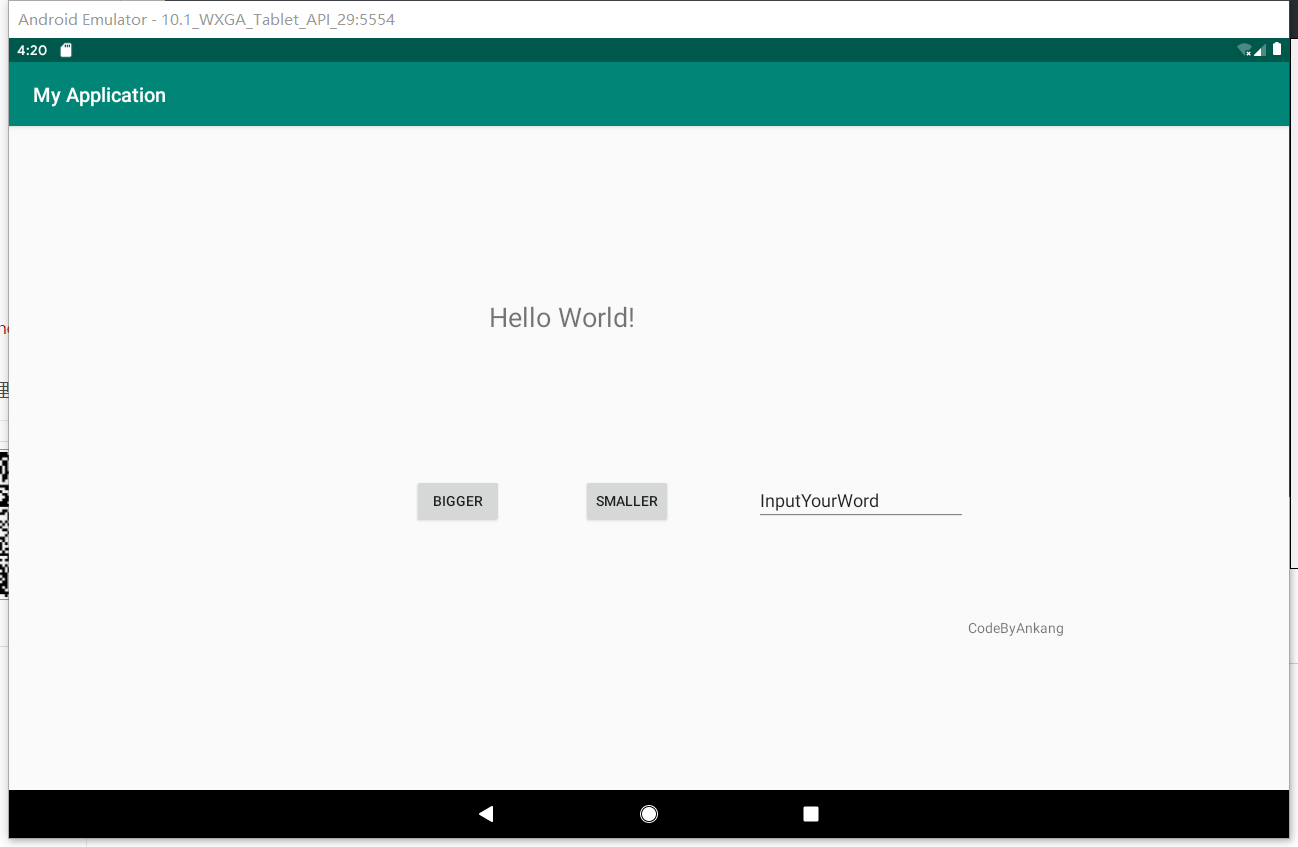Click the SD card icon in status bar
The width and height of the screenshot is (1298, 847).
tap(65, 49)
